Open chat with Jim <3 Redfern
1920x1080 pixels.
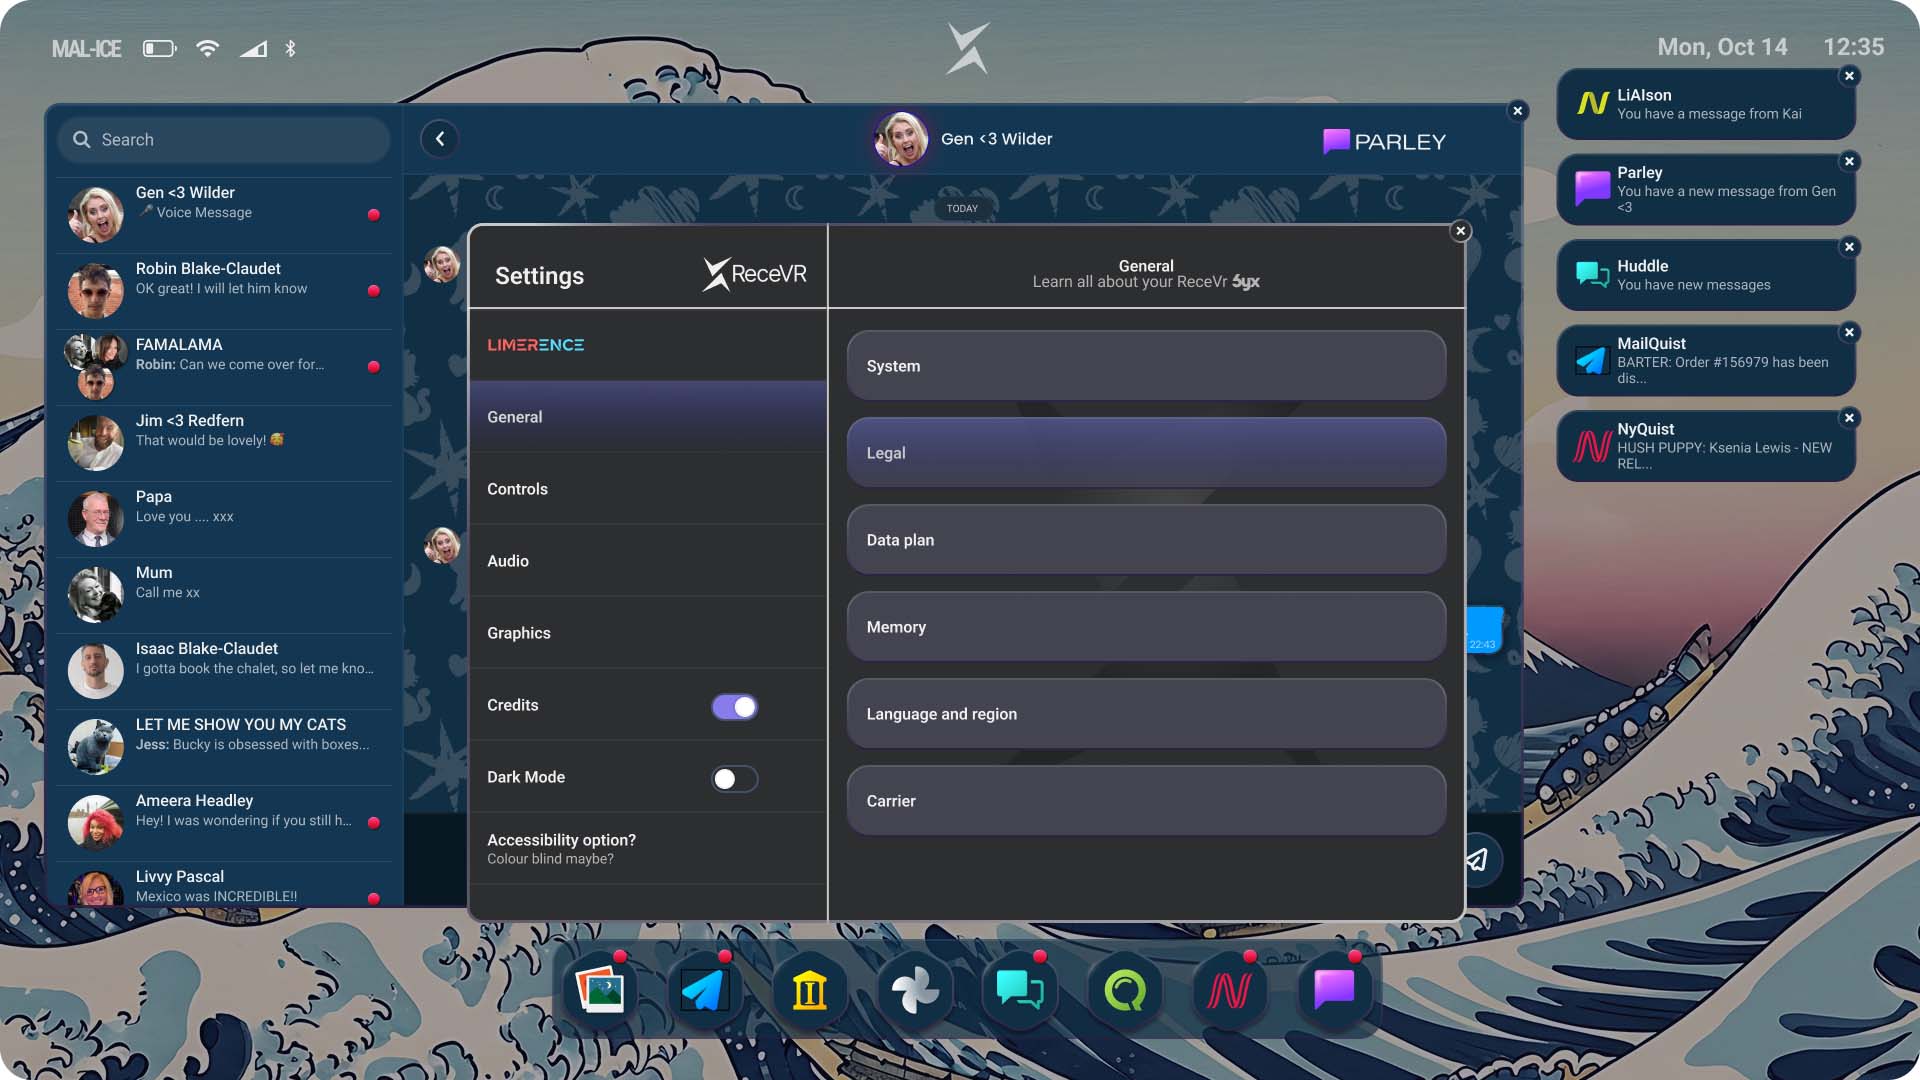224,443
